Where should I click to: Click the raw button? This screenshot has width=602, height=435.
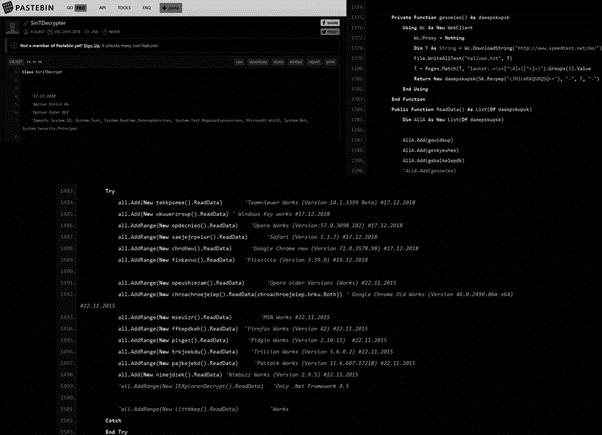pyautogui.click(x=239, y=61)
